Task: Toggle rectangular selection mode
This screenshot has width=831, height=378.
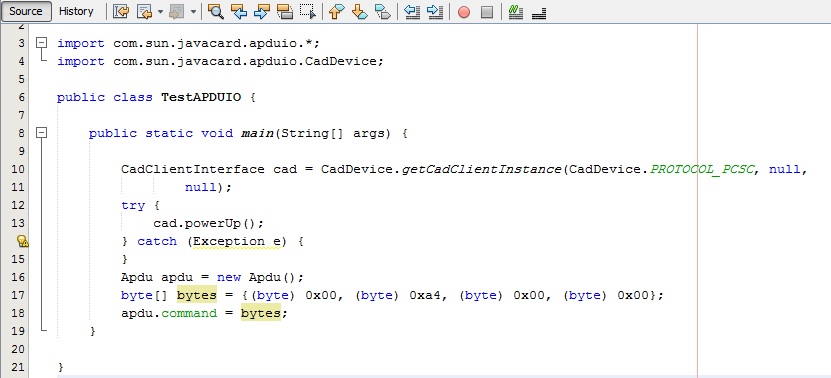Action: [x=308, y=11]
